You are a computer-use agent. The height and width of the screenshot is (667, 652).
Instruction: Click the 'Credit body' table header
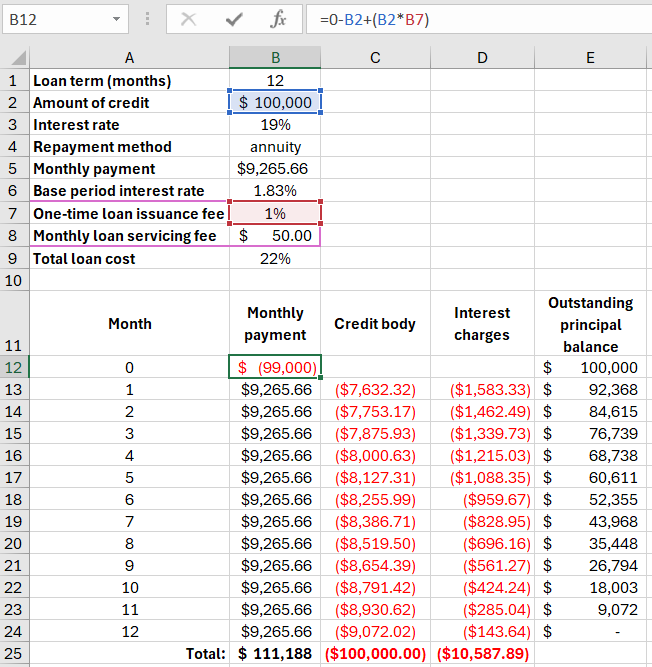point(375,324)
